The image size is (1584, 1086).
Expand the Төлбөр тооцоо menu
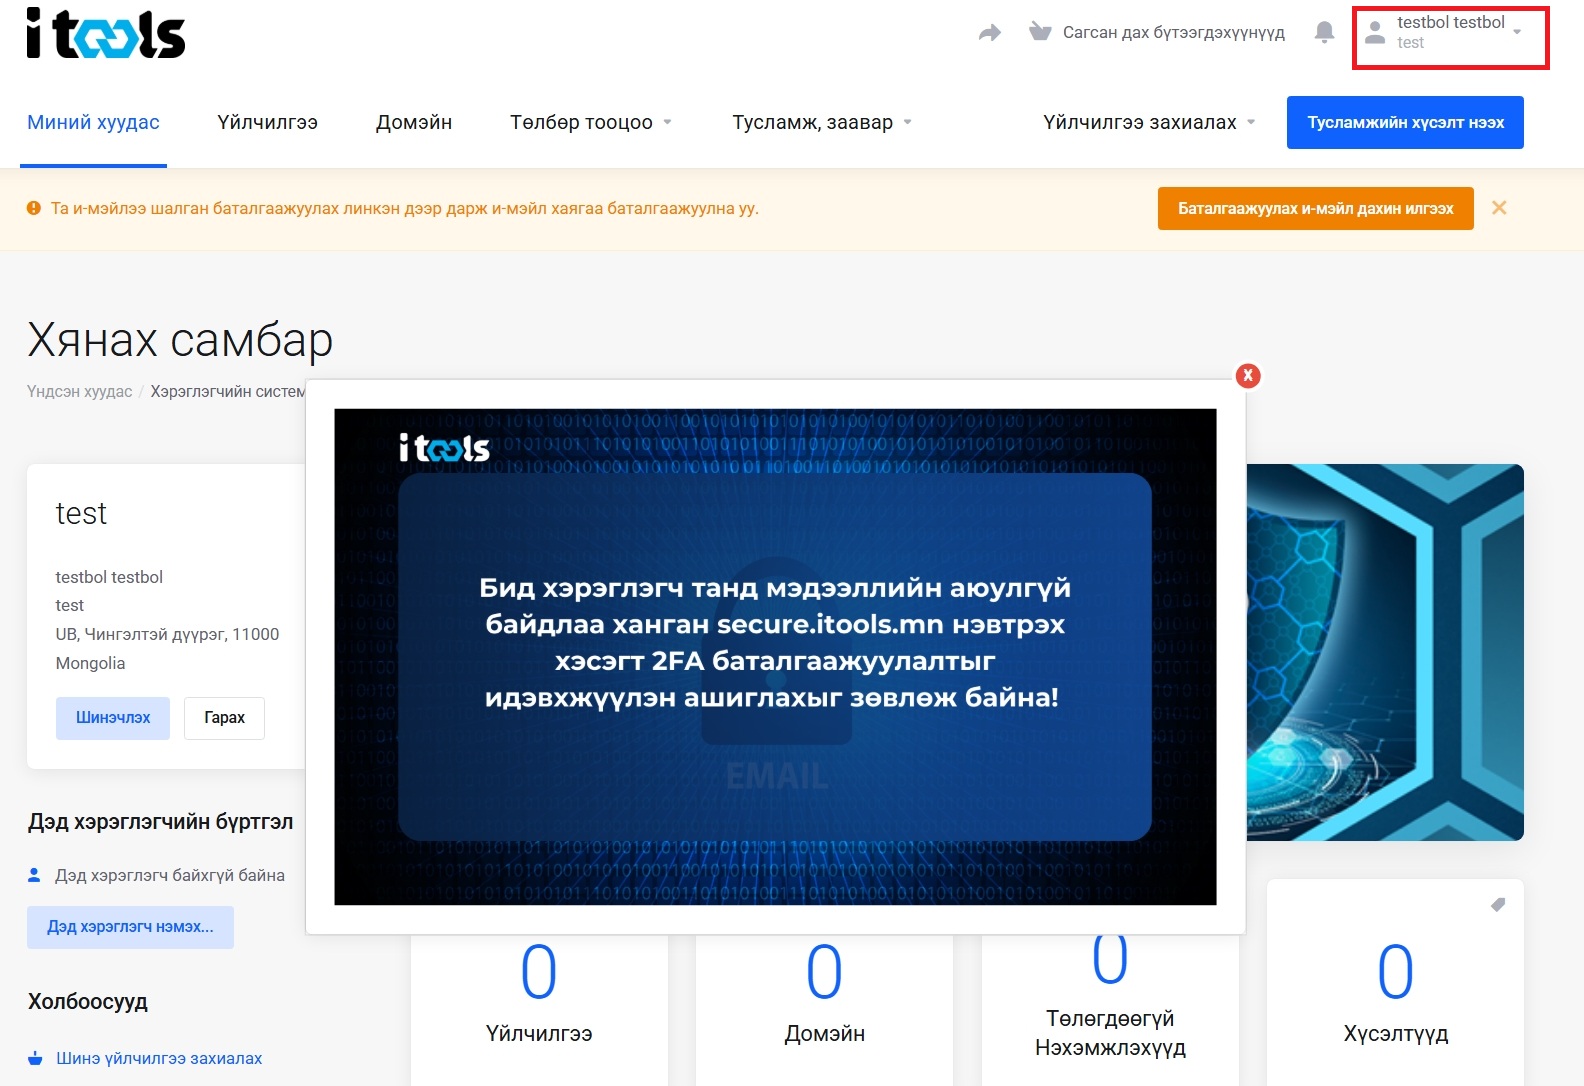(x=590, y=122)
